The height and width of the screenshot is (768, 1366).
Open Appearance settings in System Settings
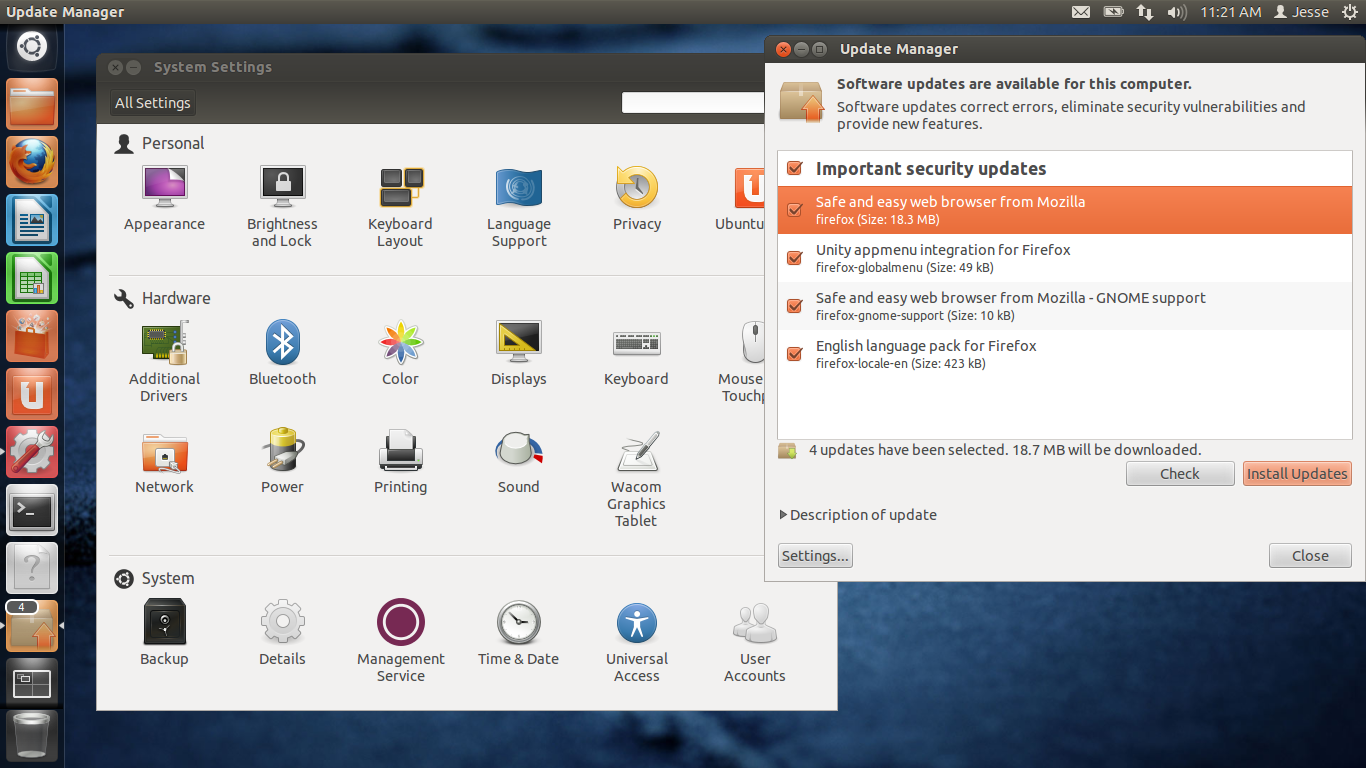[x=164, y=198]
